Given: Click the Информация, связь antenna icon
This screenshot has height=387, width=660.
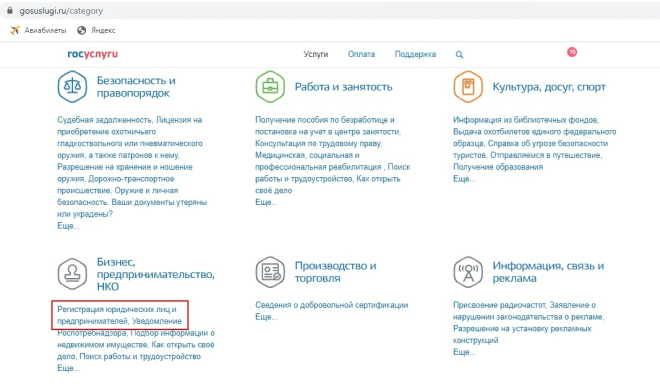Looking at the screenshot, I should 468,272.
